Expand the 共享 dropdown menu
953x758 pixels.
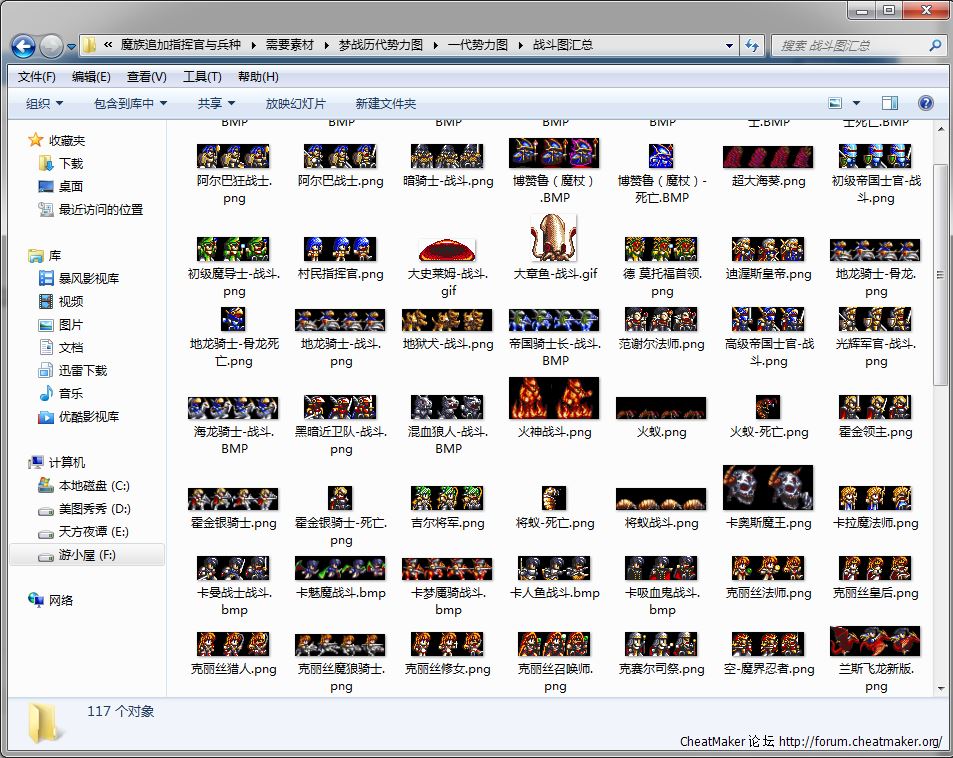(216, 104)
